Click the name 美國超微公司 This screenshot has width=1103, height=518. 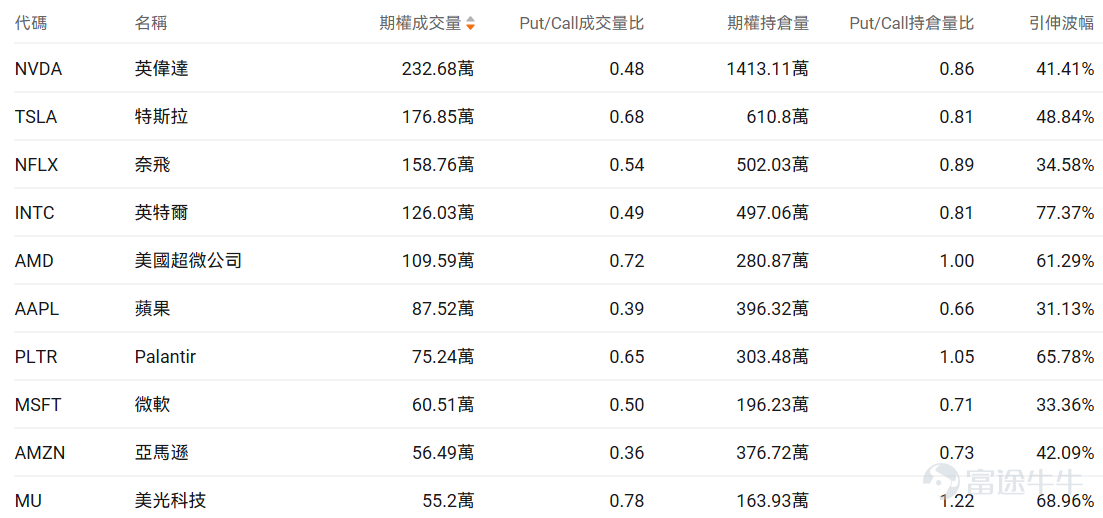(x=188, y=261)
